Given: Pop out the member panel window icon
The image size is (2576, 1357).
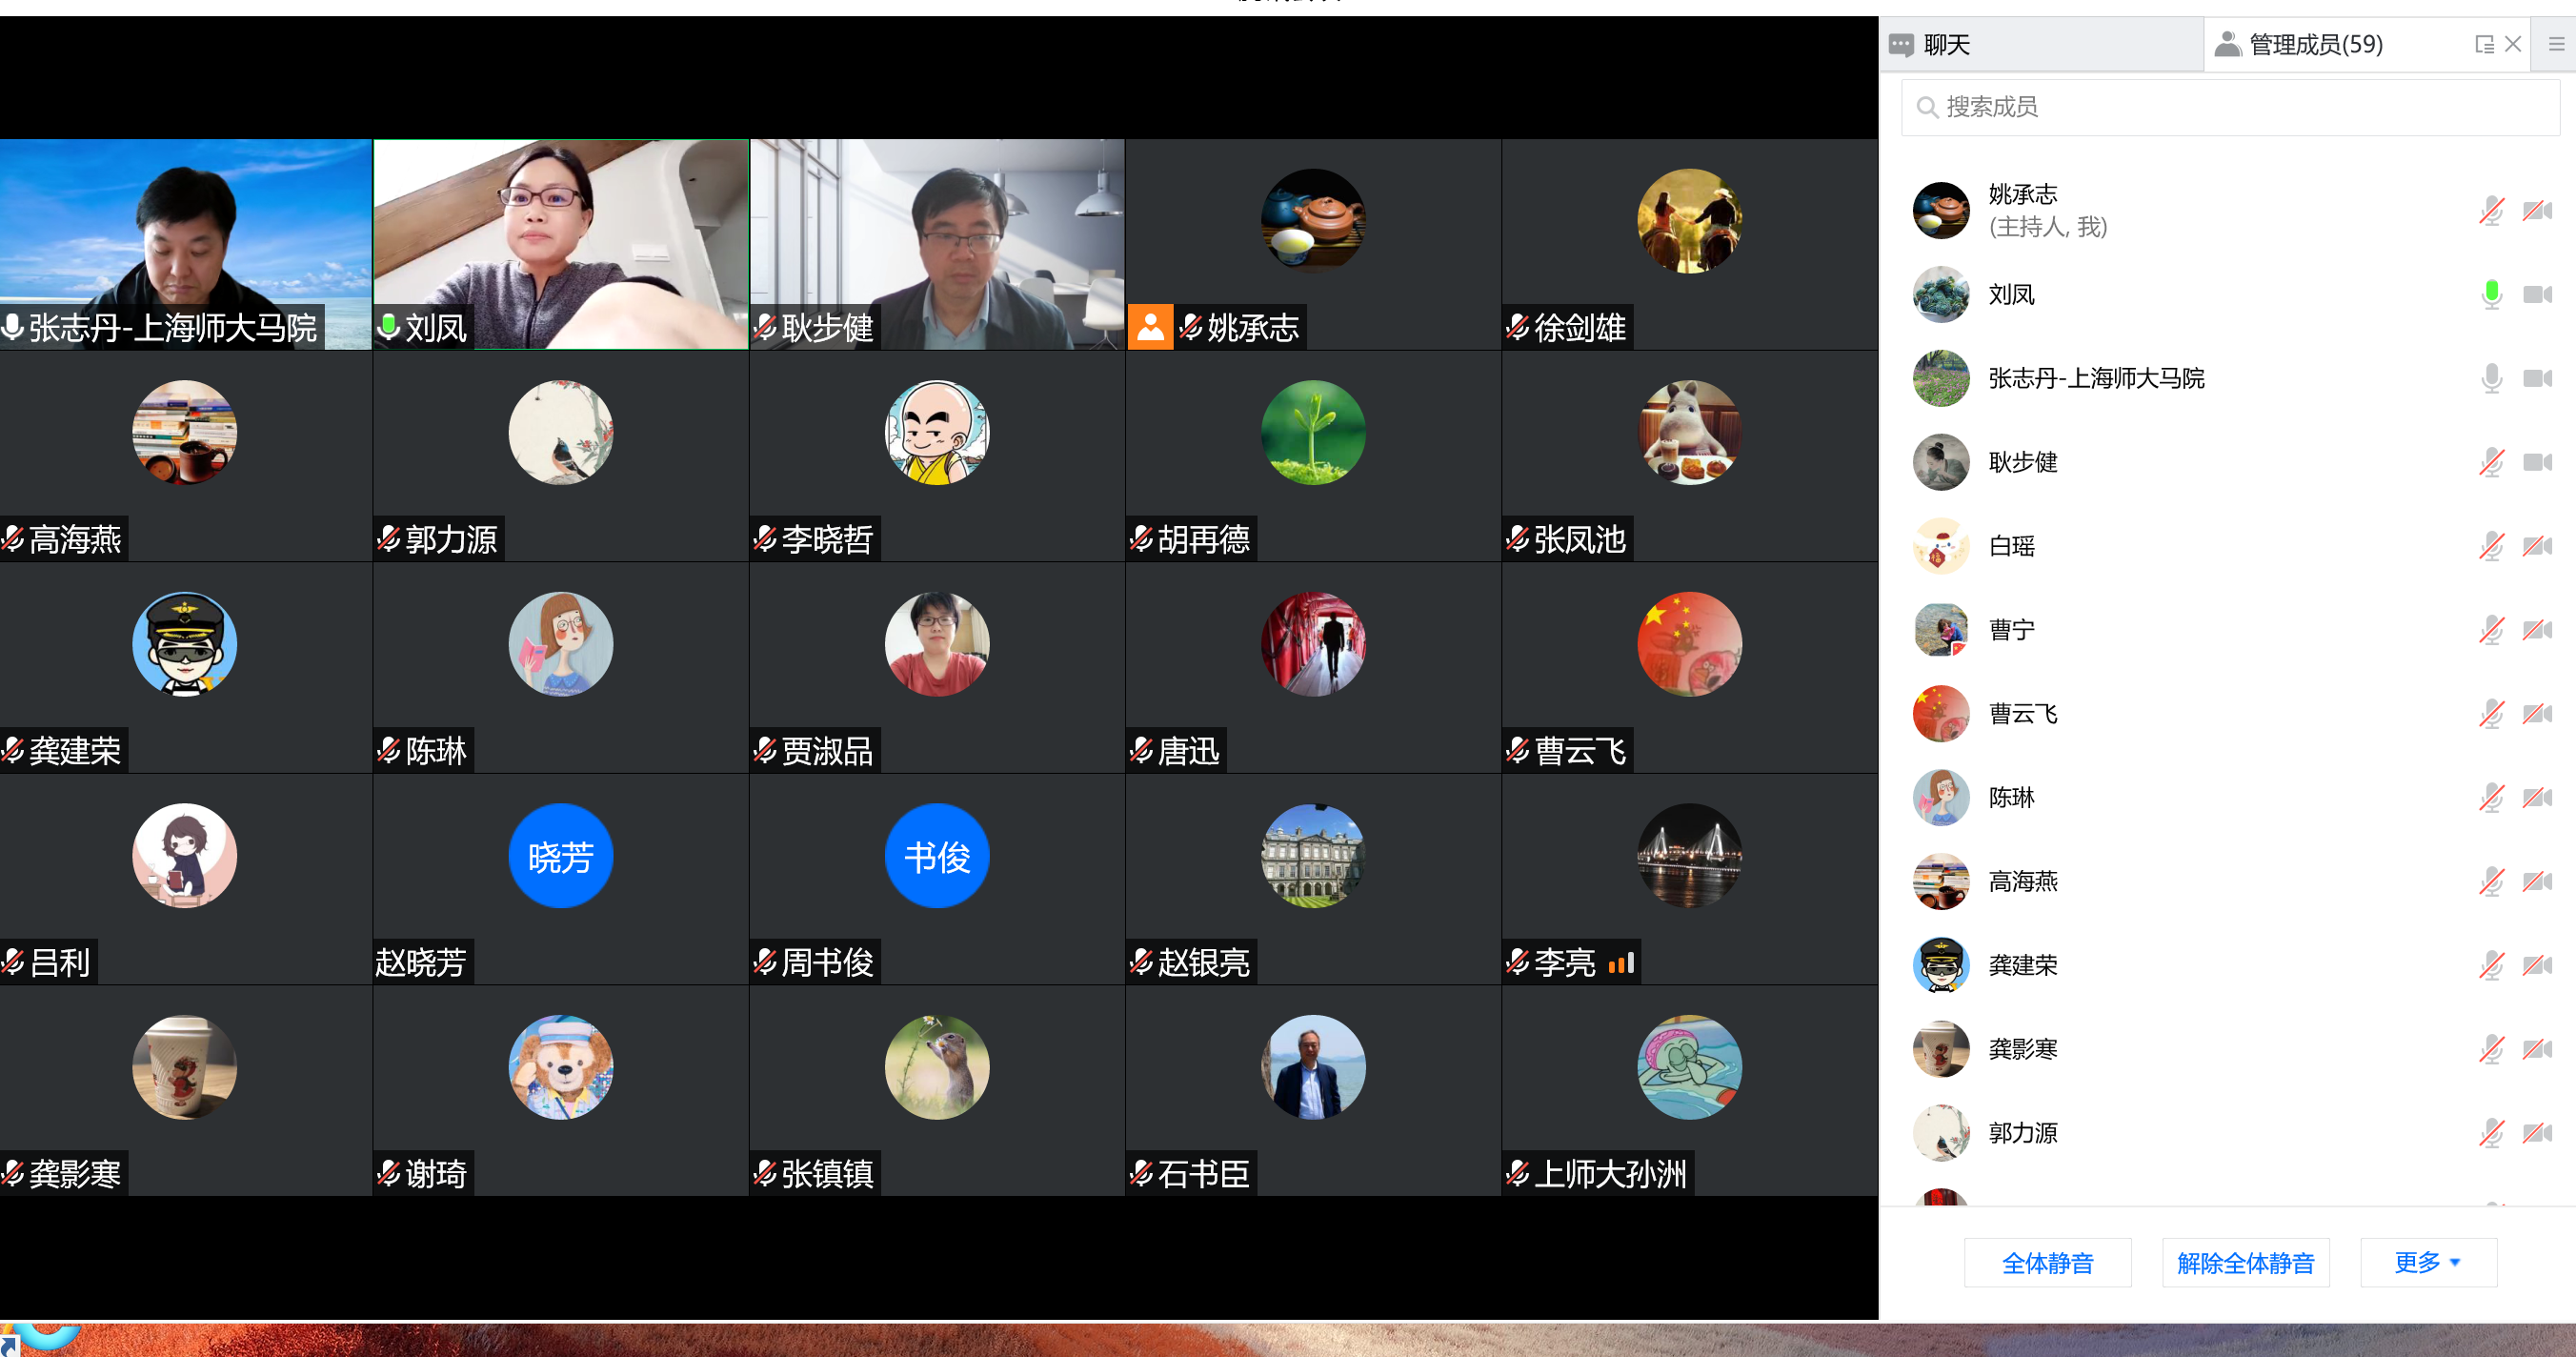Looking at the screenshot, I should pos(2484,45).
